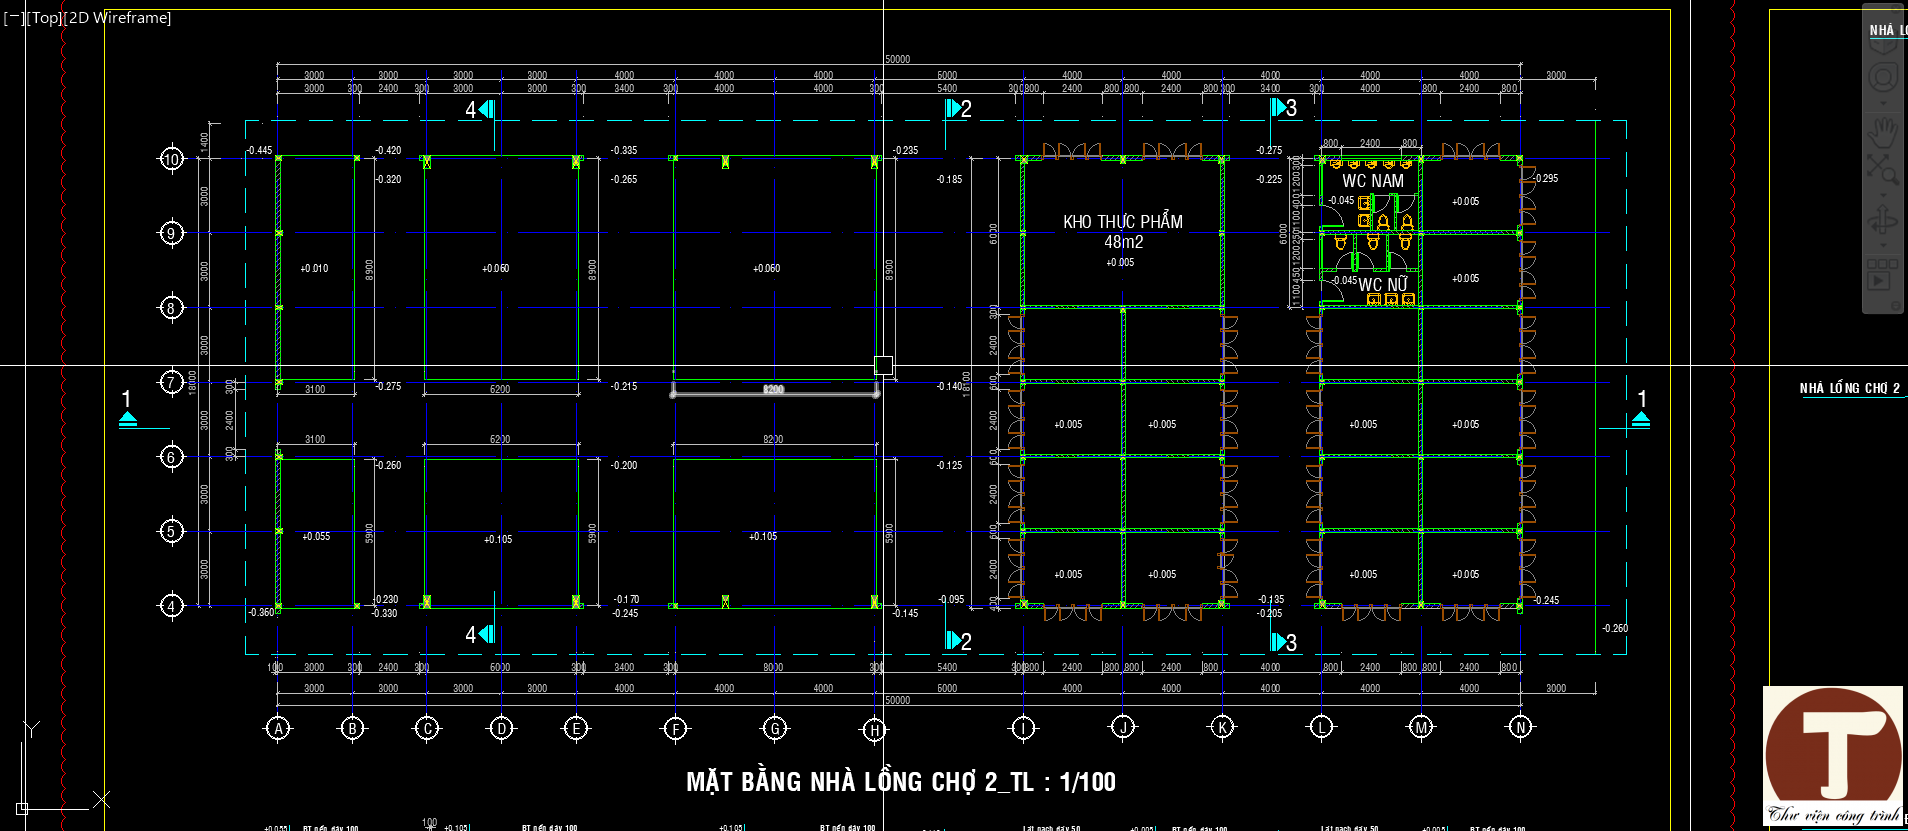Image resolution: width=1908 pixels, height=831 pixels.
Task: Select the 'NHÀ LỒNG CHỢ 2' text in right sheet
Action: point(1849,388)
